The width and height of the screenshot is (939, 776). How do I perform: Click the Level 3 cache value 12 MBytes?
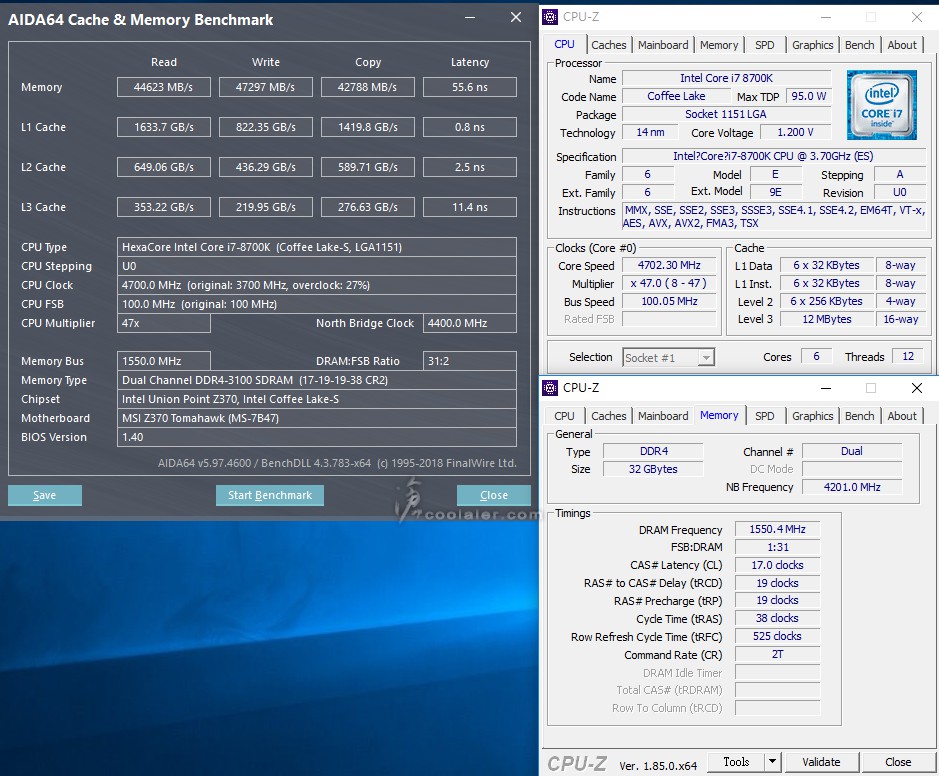(826, 319)
